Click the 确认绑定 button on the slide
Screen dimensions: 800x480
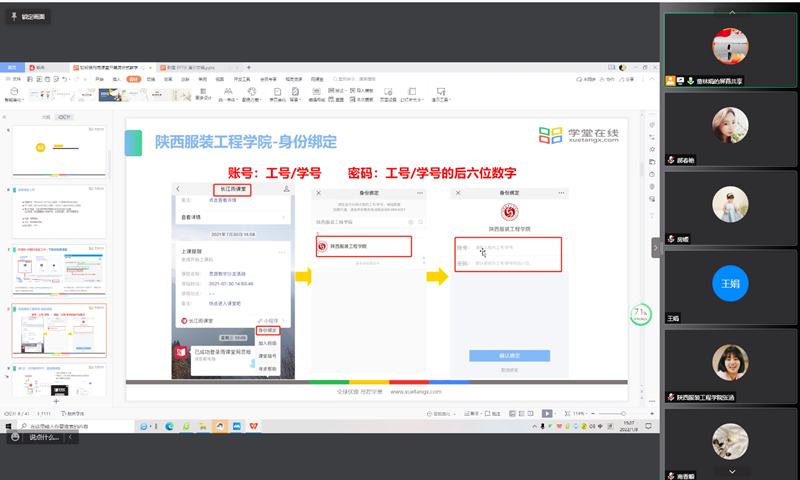[509, 355]
